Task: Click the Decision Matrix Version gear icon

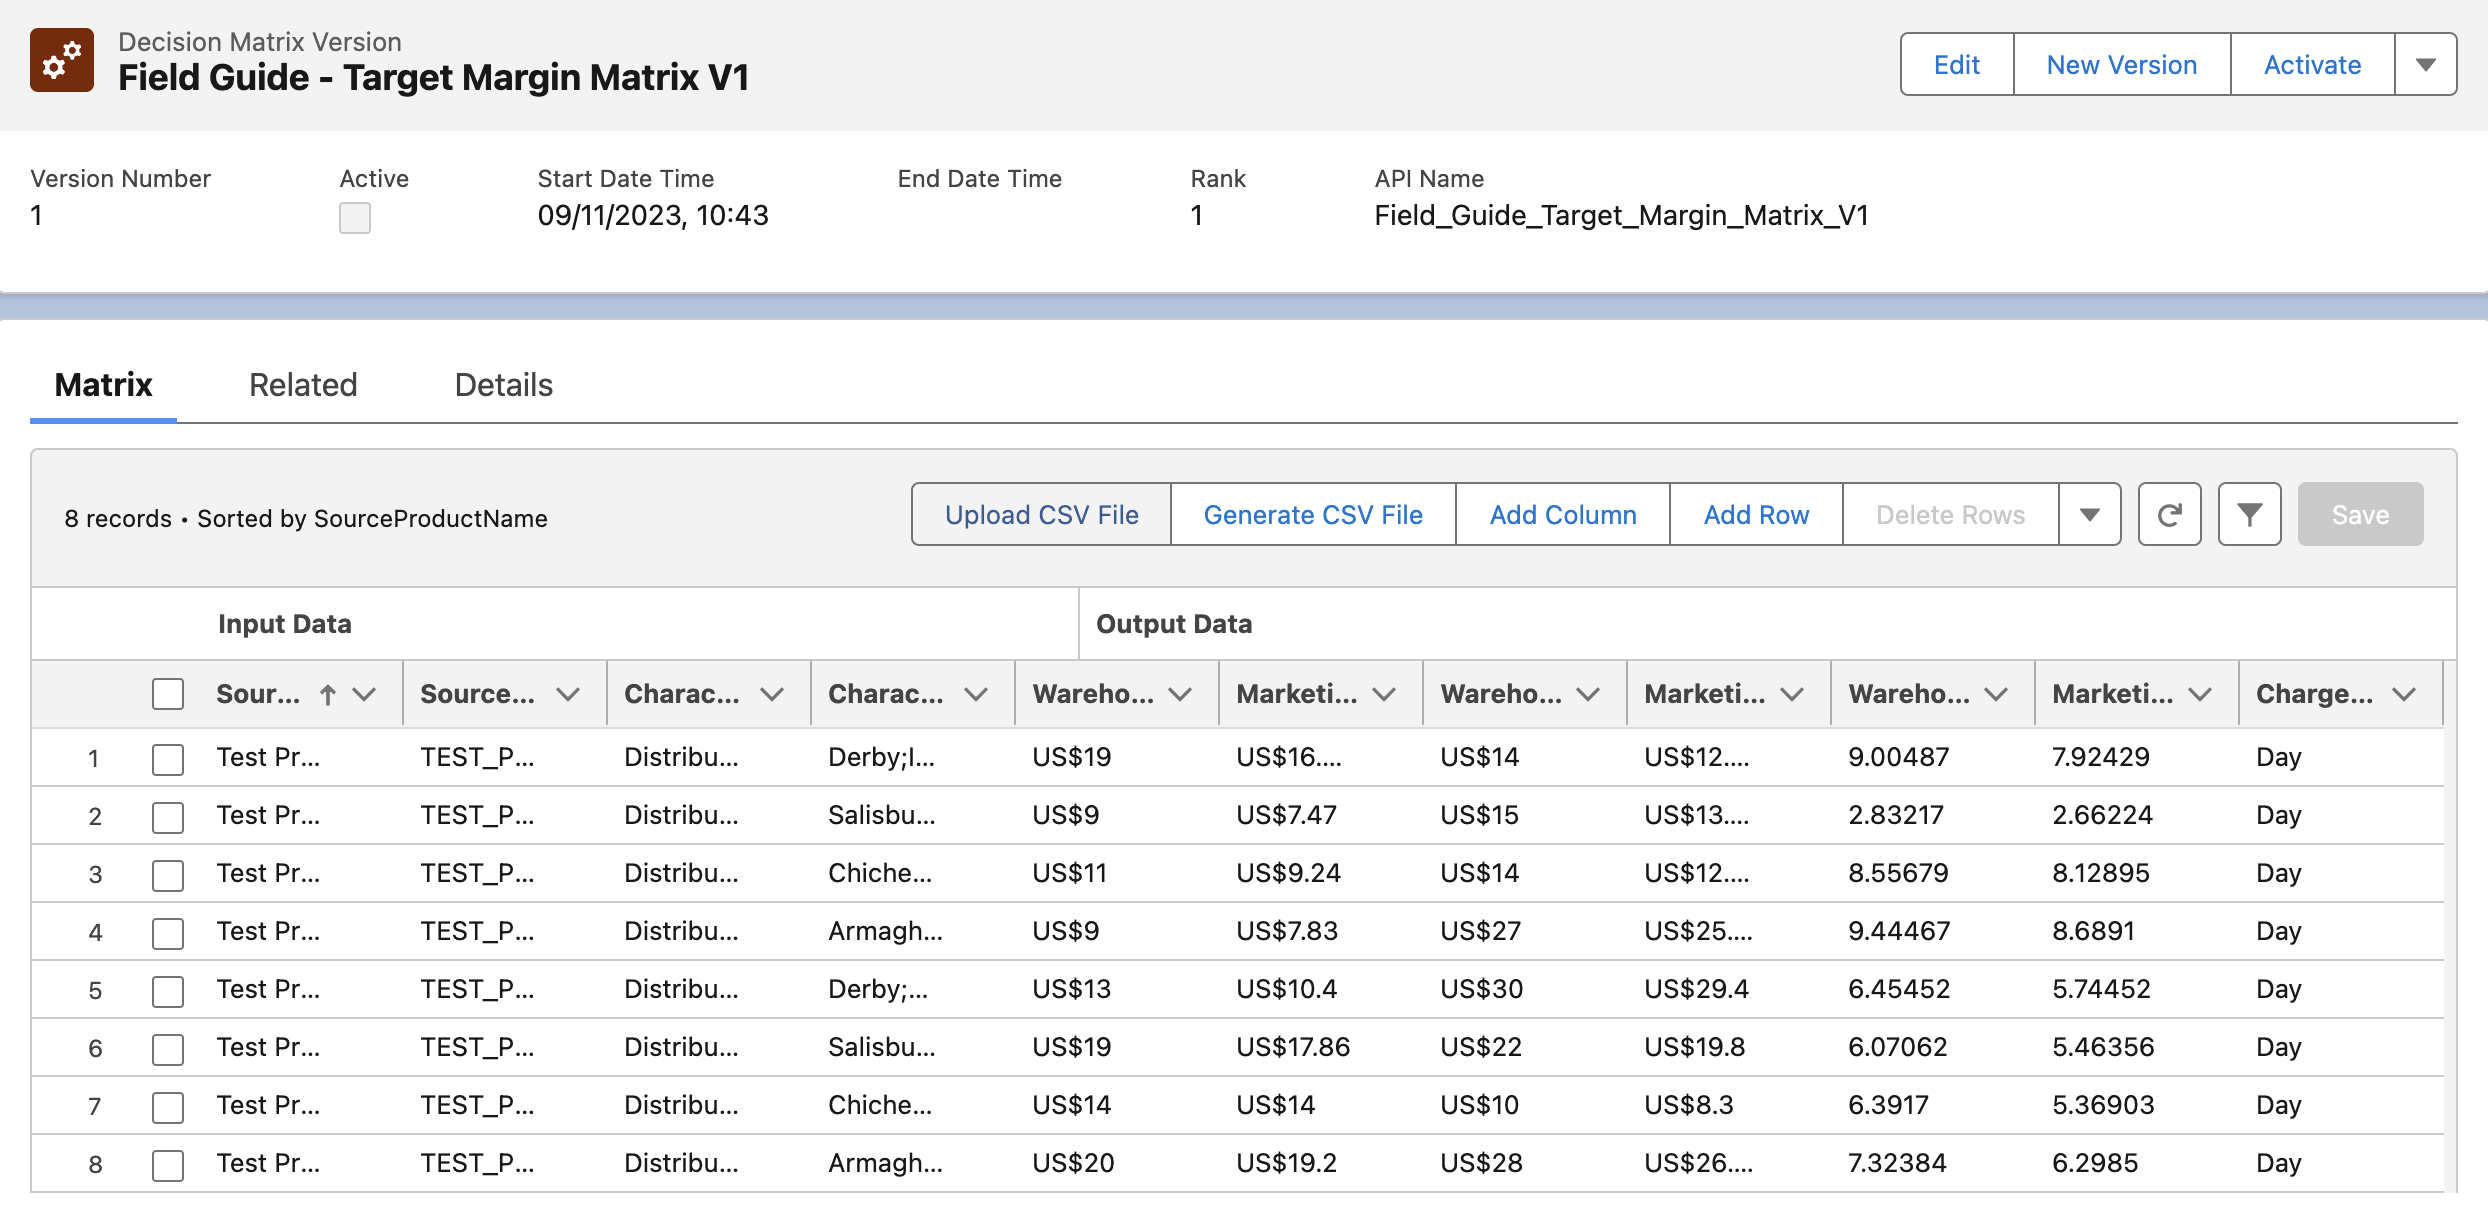Action: [62, 60]
